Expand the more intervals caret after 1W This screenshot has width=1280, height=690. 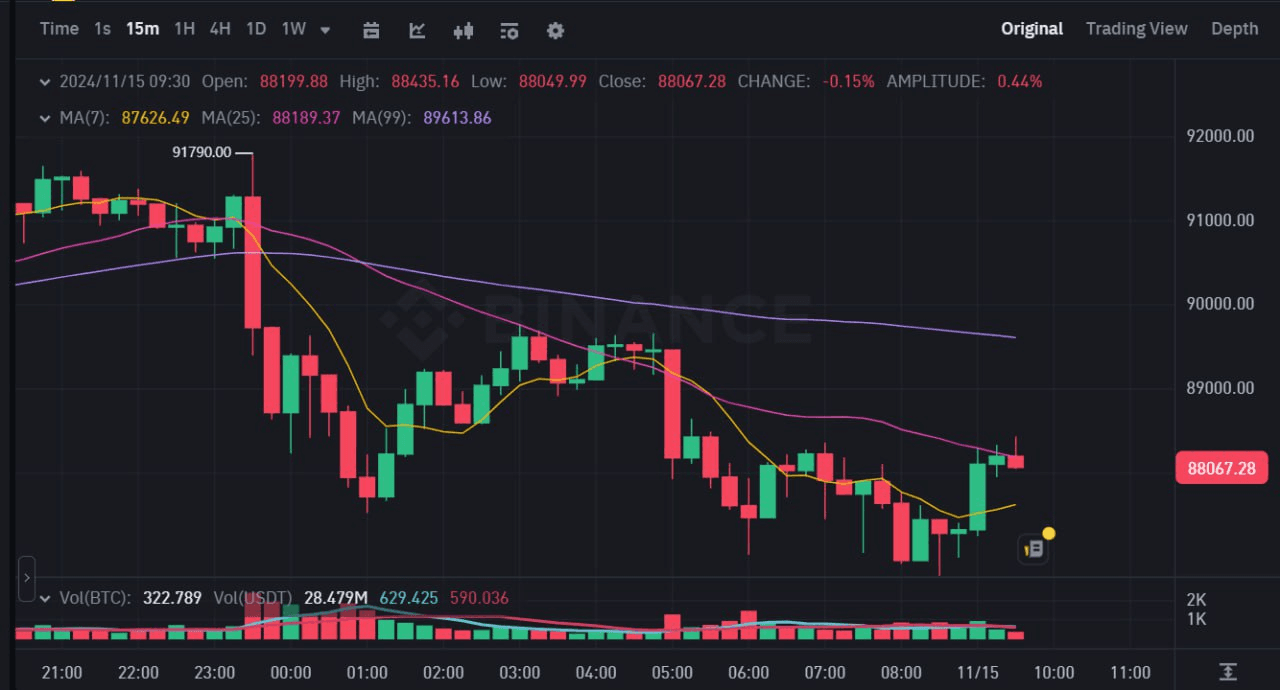pos(325,30)
